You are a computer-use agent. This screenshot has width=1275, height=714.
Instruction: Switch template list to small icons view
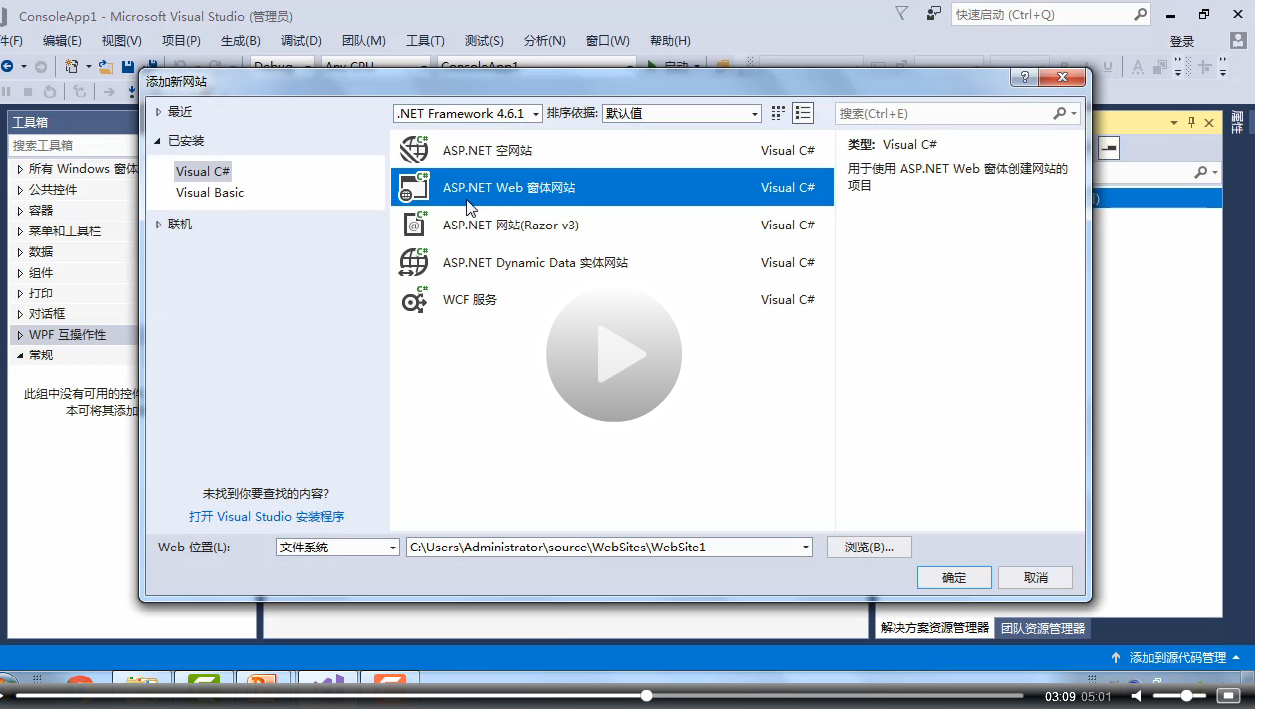[778, 113]
